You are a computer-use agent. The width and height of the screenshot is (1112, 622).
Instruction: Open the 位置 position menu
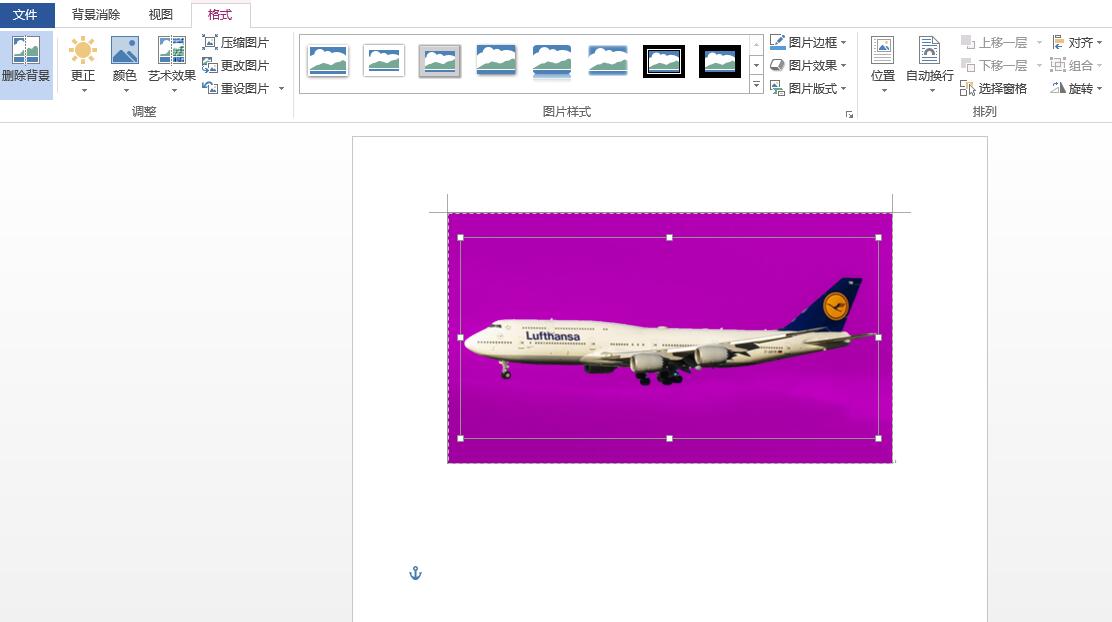tap(883, 64)
